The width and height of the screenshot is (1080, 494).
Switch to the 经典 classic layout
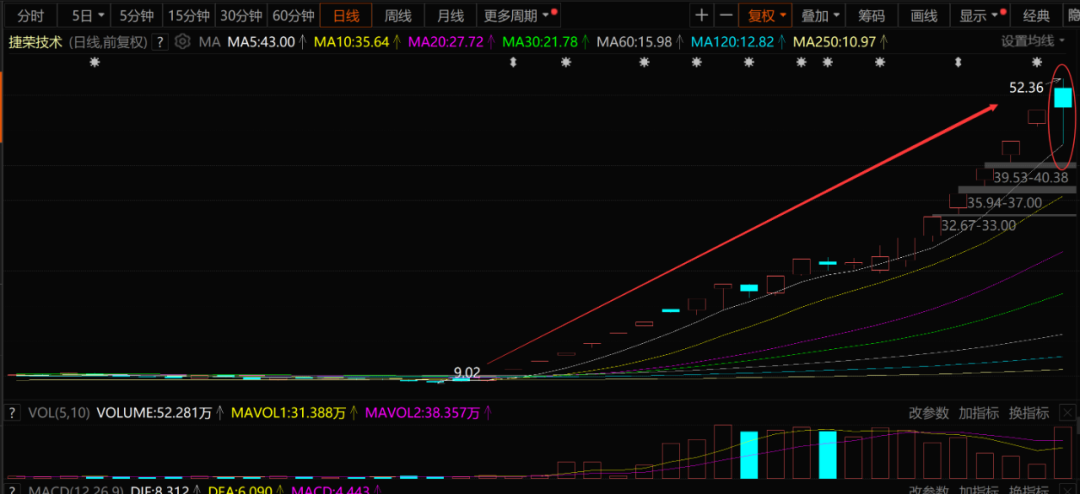1037,15
